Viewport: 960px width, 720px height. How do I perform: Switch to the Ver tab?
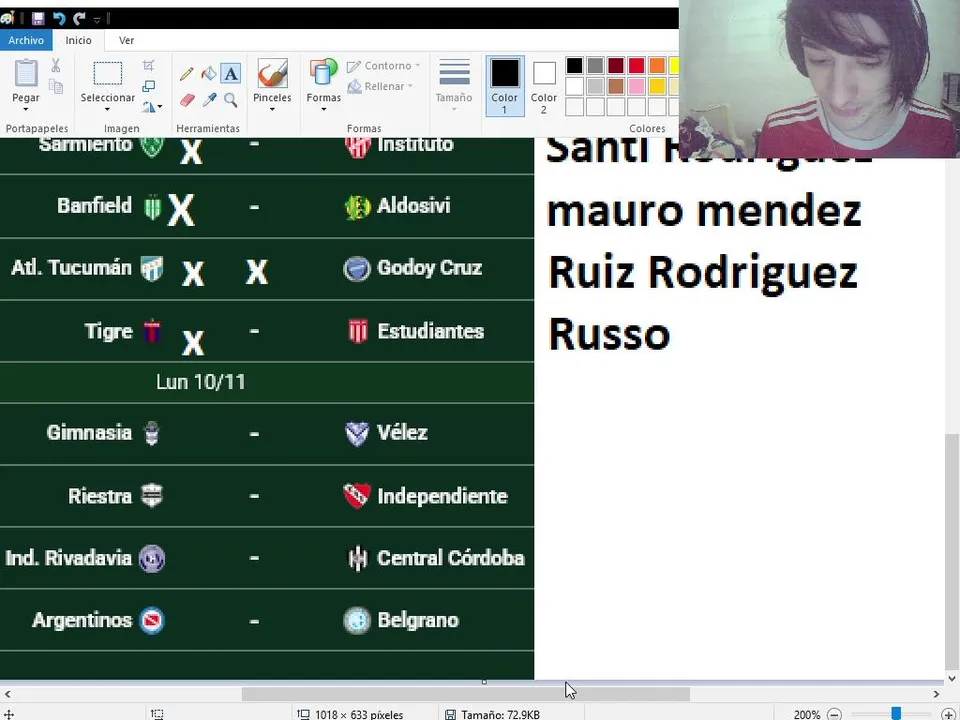coord(126,40)
